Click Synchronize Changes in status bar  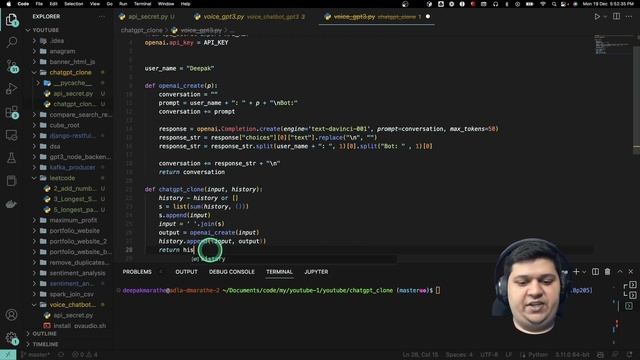coord(61,355)
